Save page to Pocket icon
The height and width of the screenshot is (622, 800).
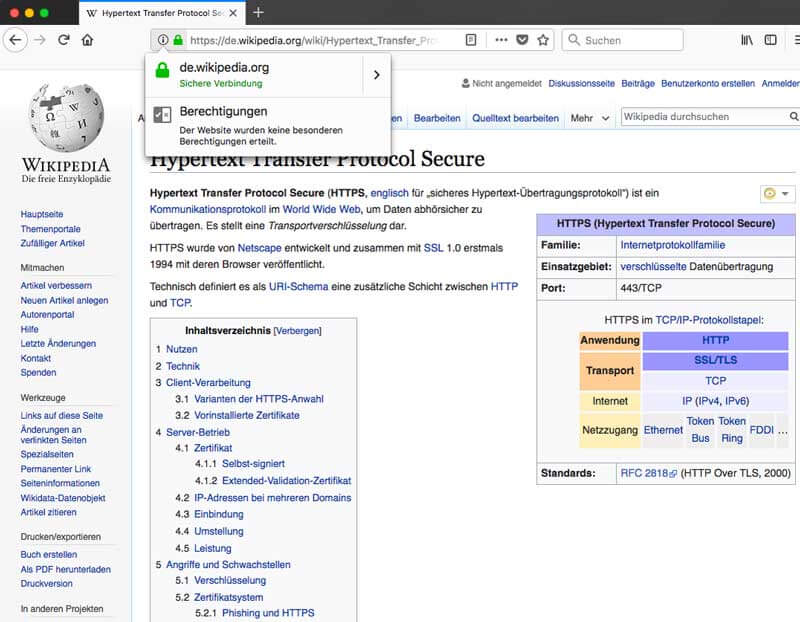(522, 40)
